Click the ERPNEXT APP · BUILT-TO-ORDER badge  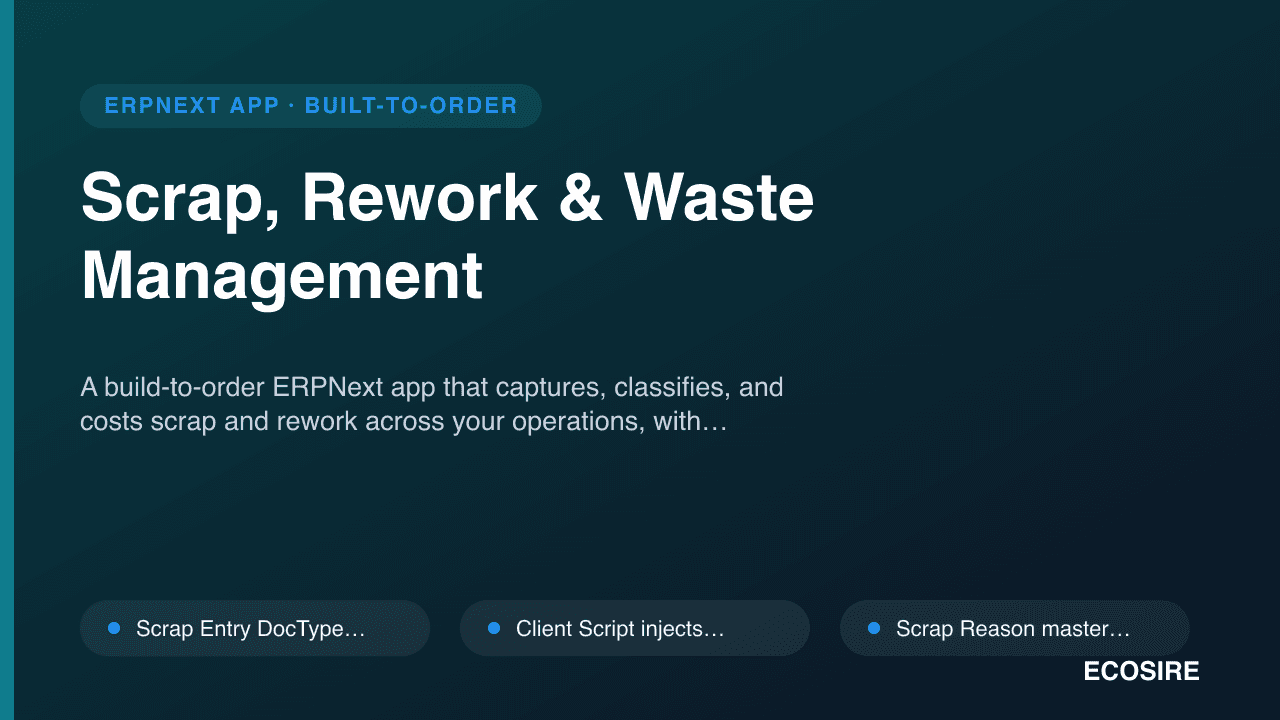pos(311,106)
